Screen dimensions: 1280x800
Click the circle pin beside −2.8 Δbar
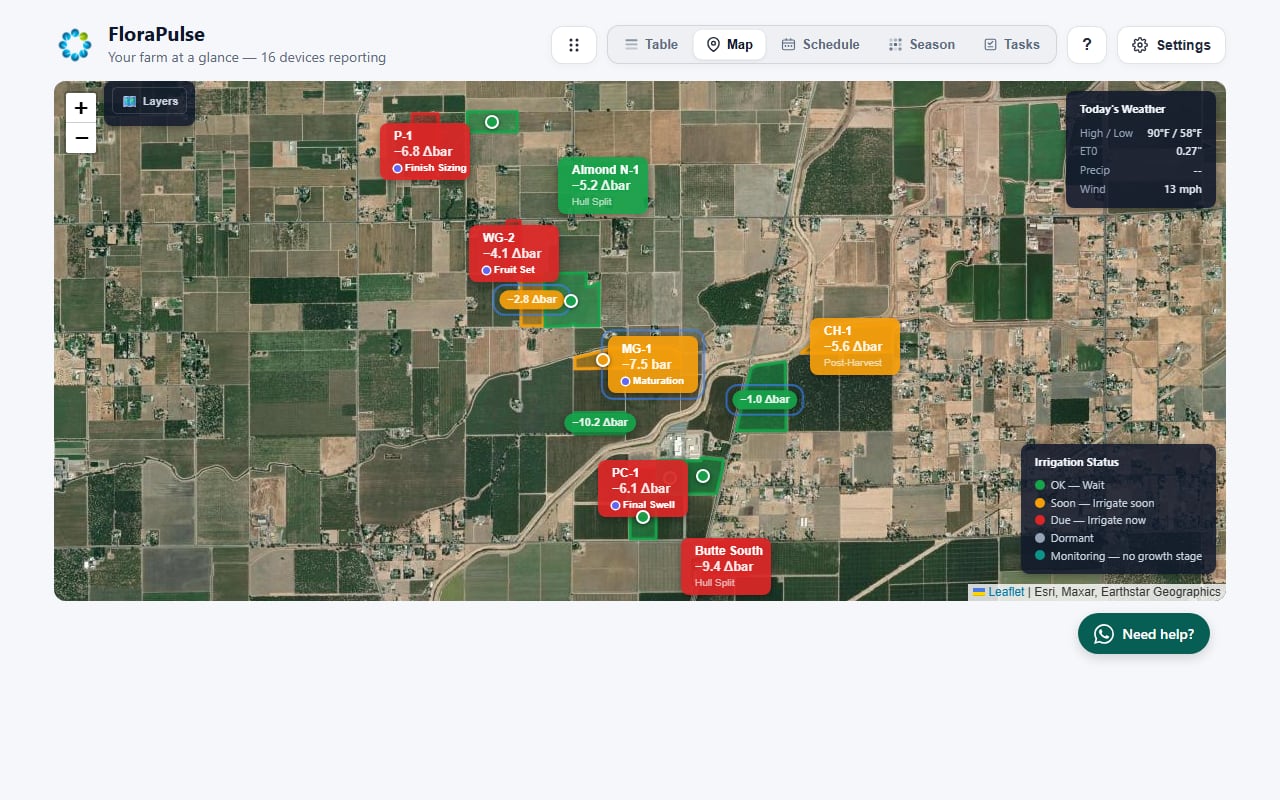[x=571, y=300]
